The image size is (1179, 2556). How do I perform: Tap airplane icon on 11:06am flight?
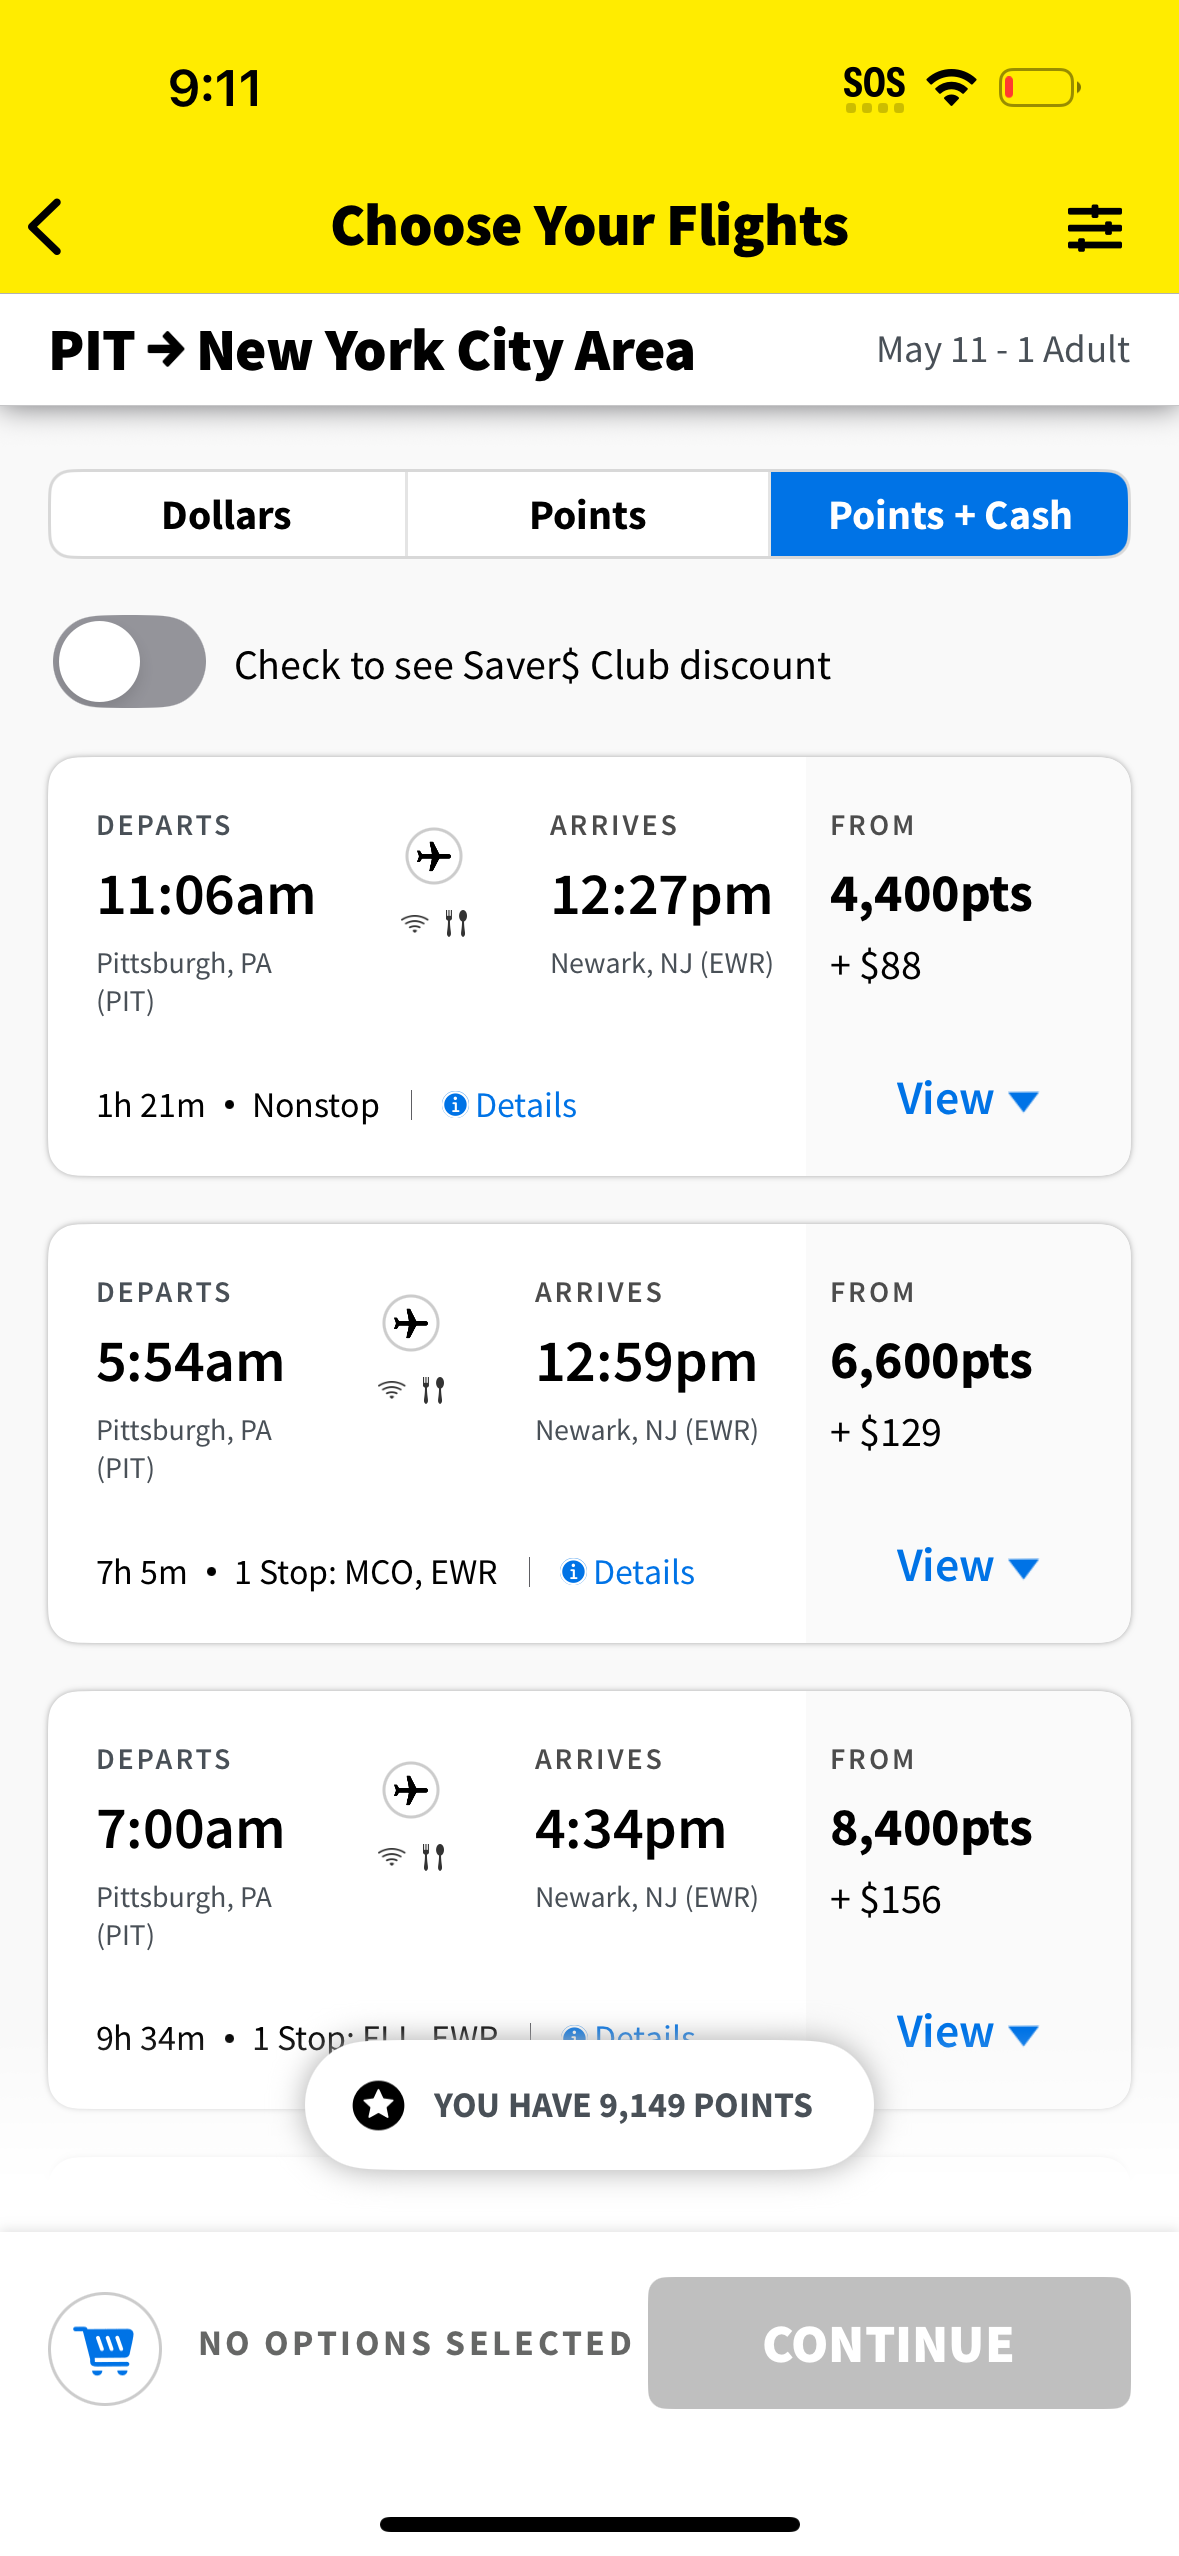[x=434, y=856]
